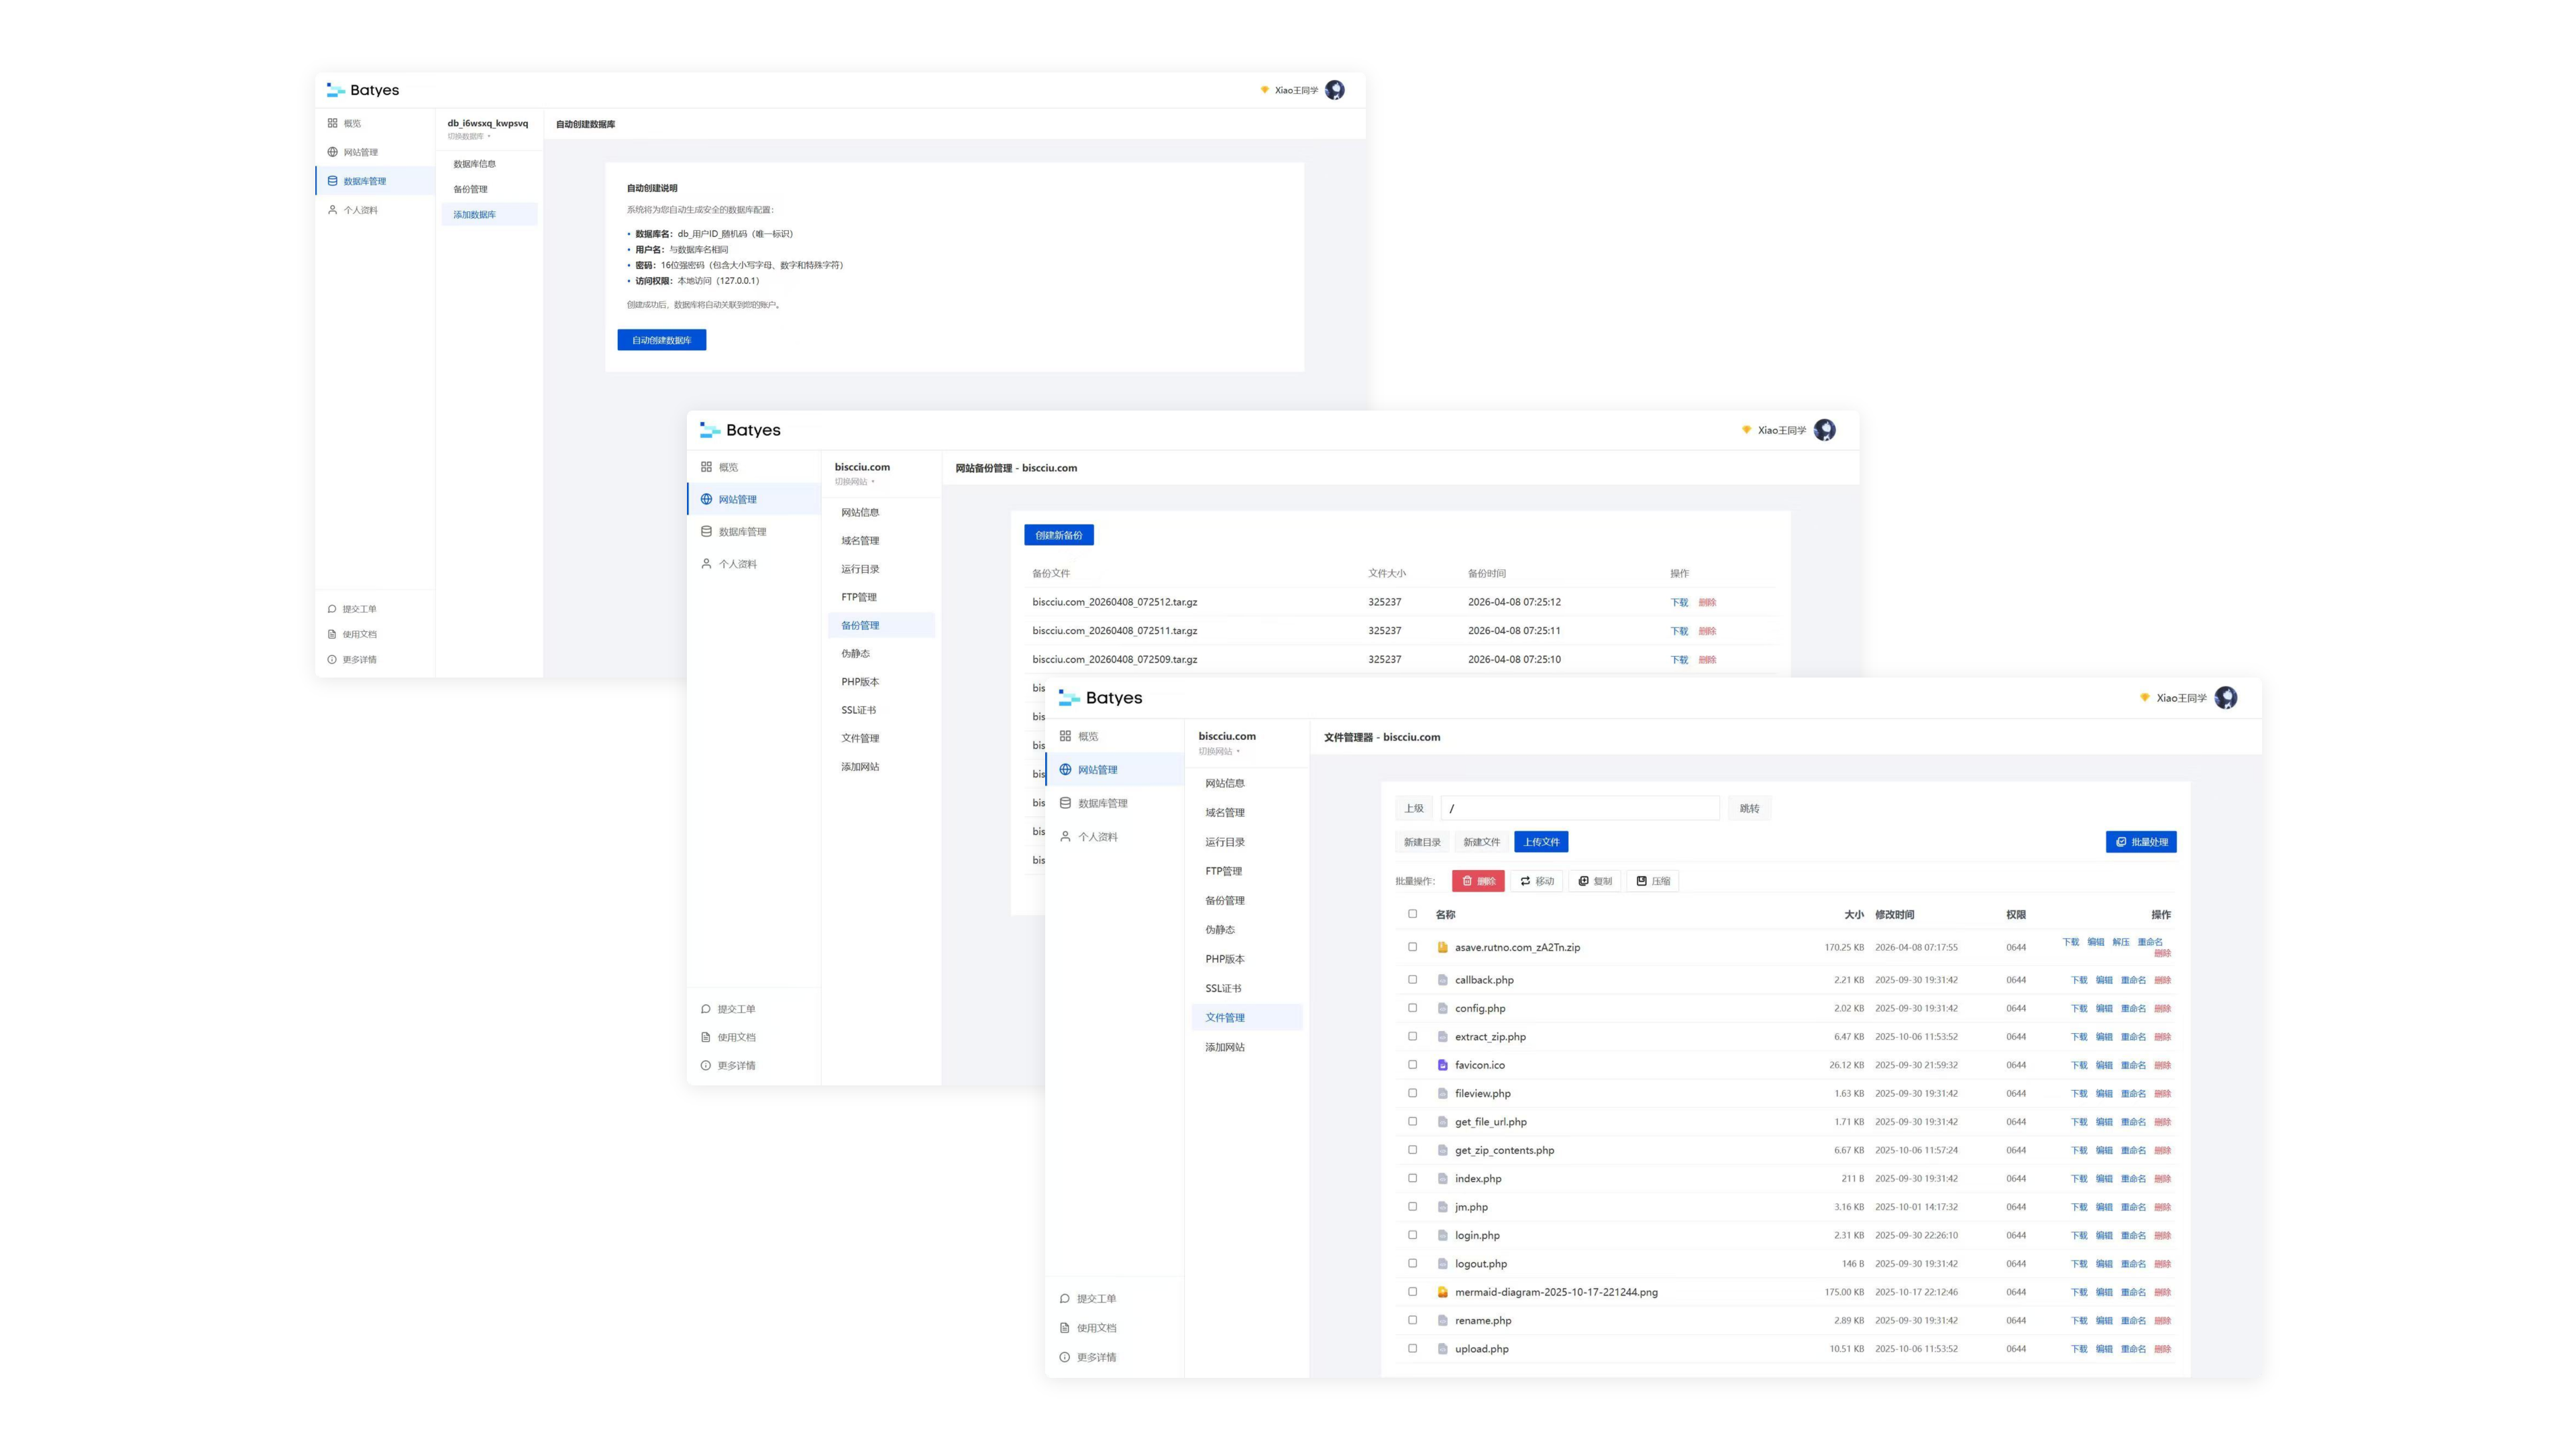Open SSL证书 in file manager window submenu
Screen dimensions: 2576x1449
1223,988
